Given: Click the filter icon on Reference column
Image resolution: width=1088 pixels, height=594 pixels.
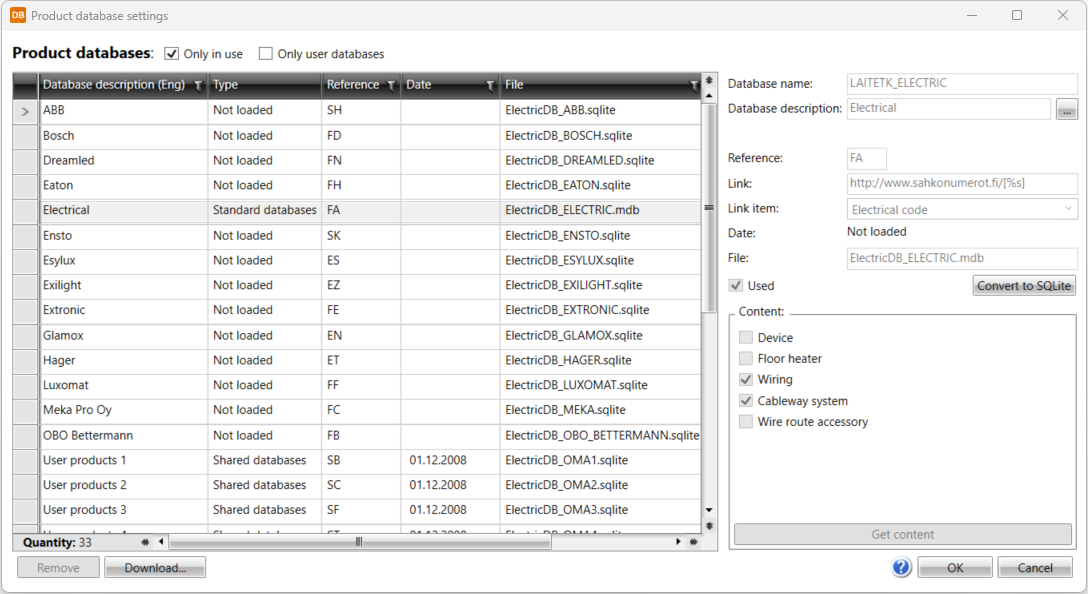Looking at the screenshot, I should 390,86.
